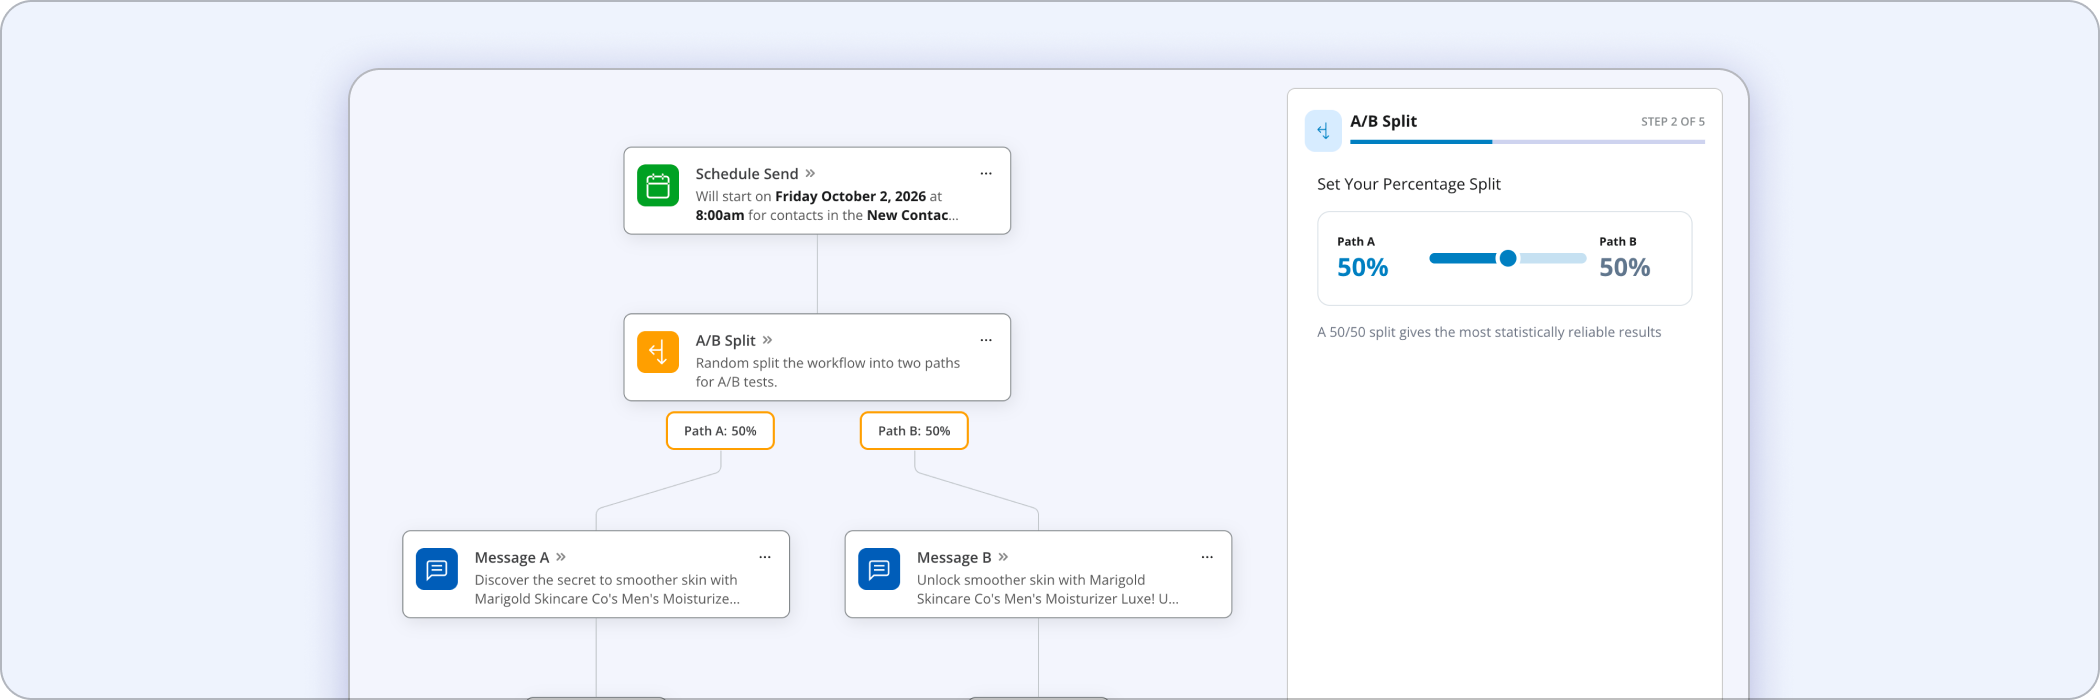The image size is (2100, 700).
Task: Click the Set Your Percentage Split heading
Action: [1409, 184]
